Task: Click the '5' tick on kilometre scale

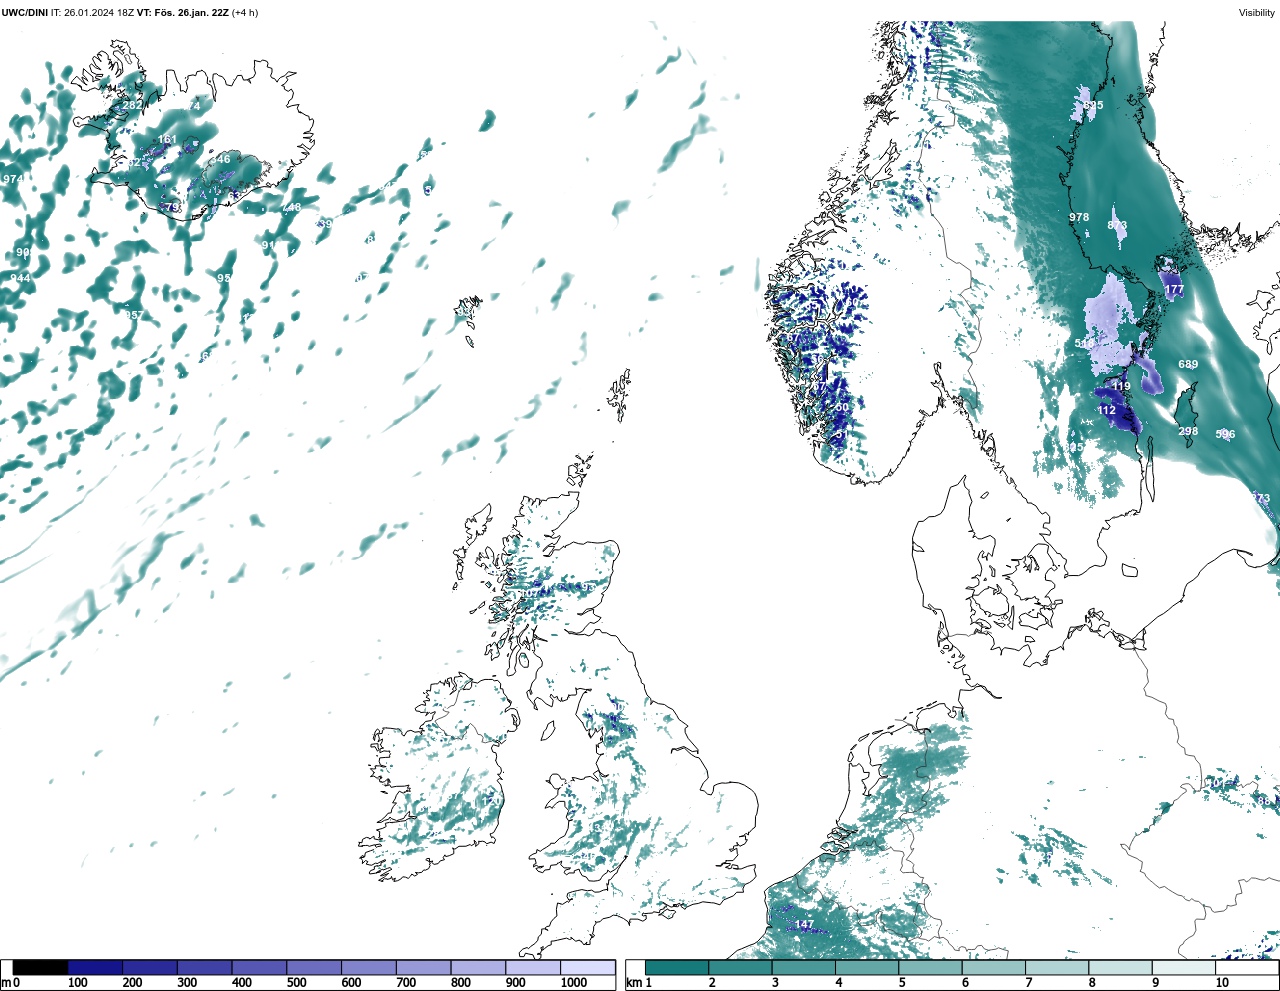Action: click(902, 983)
